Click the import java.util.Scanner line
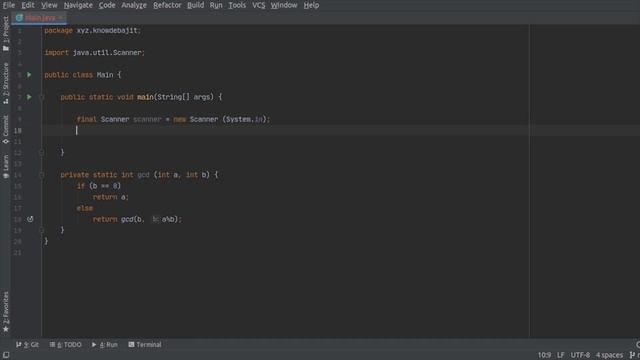 pos(94,53)
